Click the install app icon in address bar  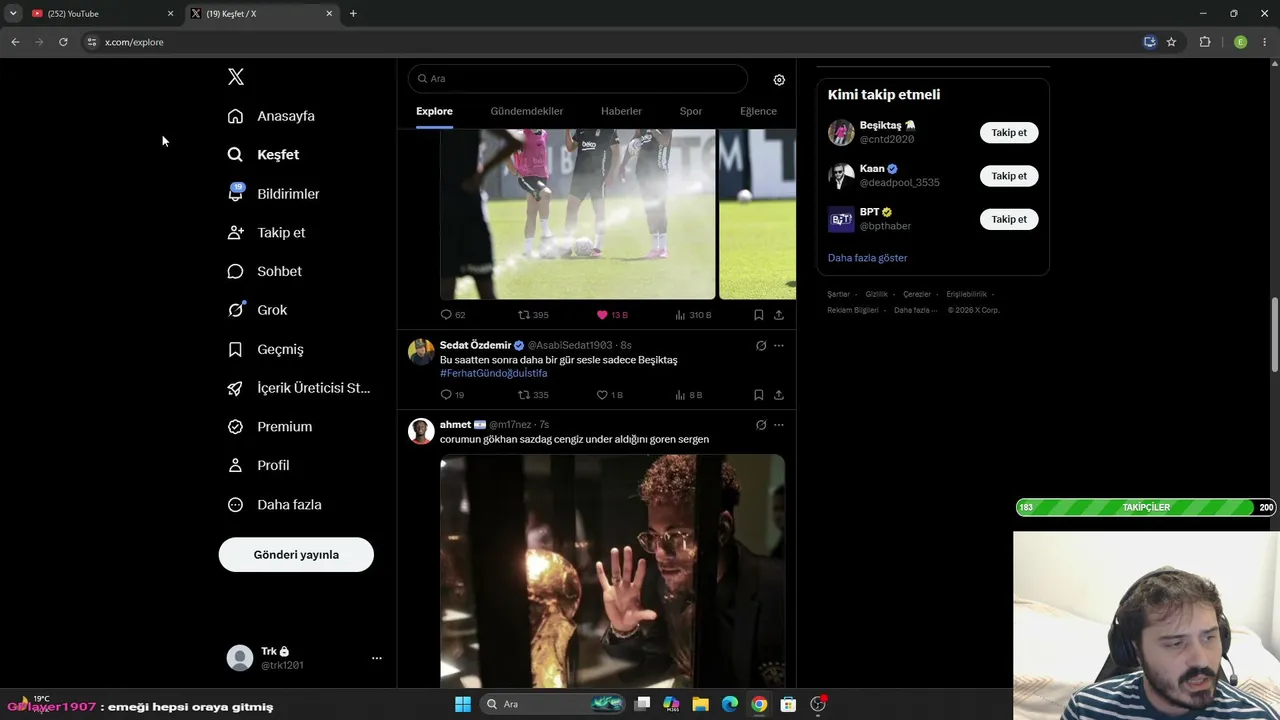pos(1150,42)
